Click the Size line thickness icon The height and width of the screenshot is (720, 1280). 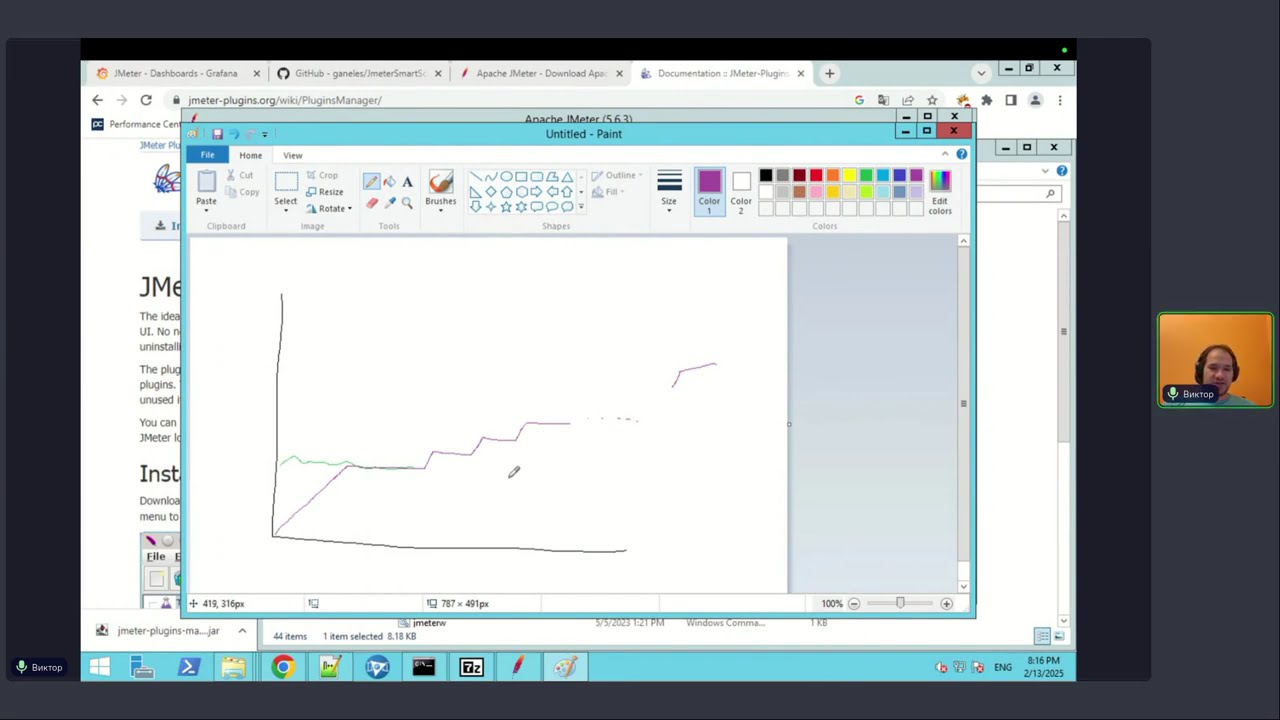point(669,181)
